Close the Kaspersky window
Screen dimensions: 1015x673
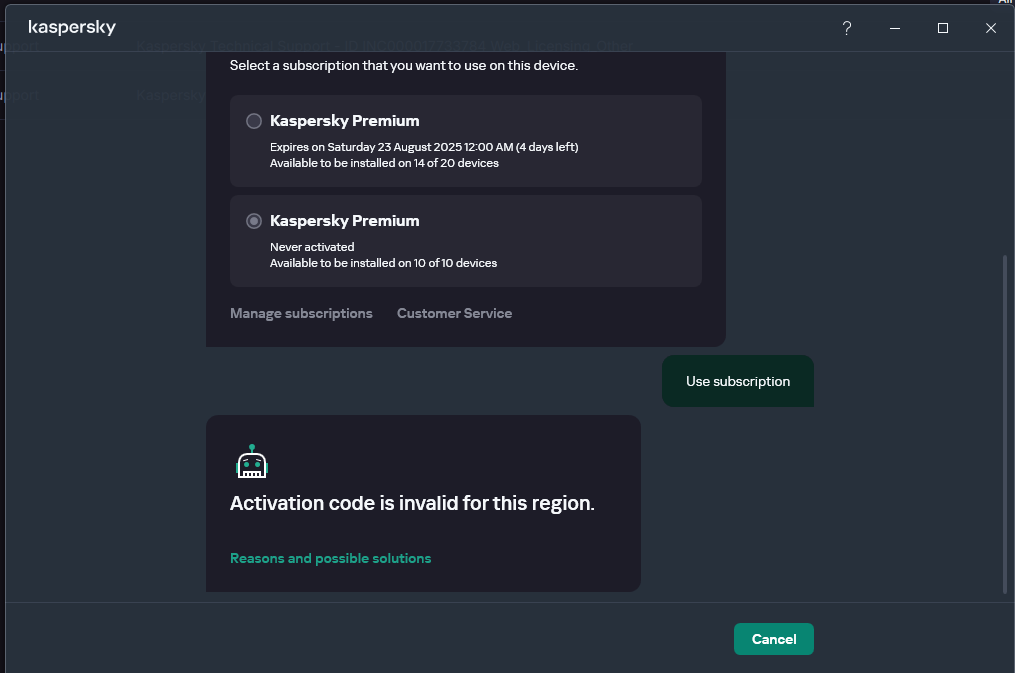click(x=990, y=28)
